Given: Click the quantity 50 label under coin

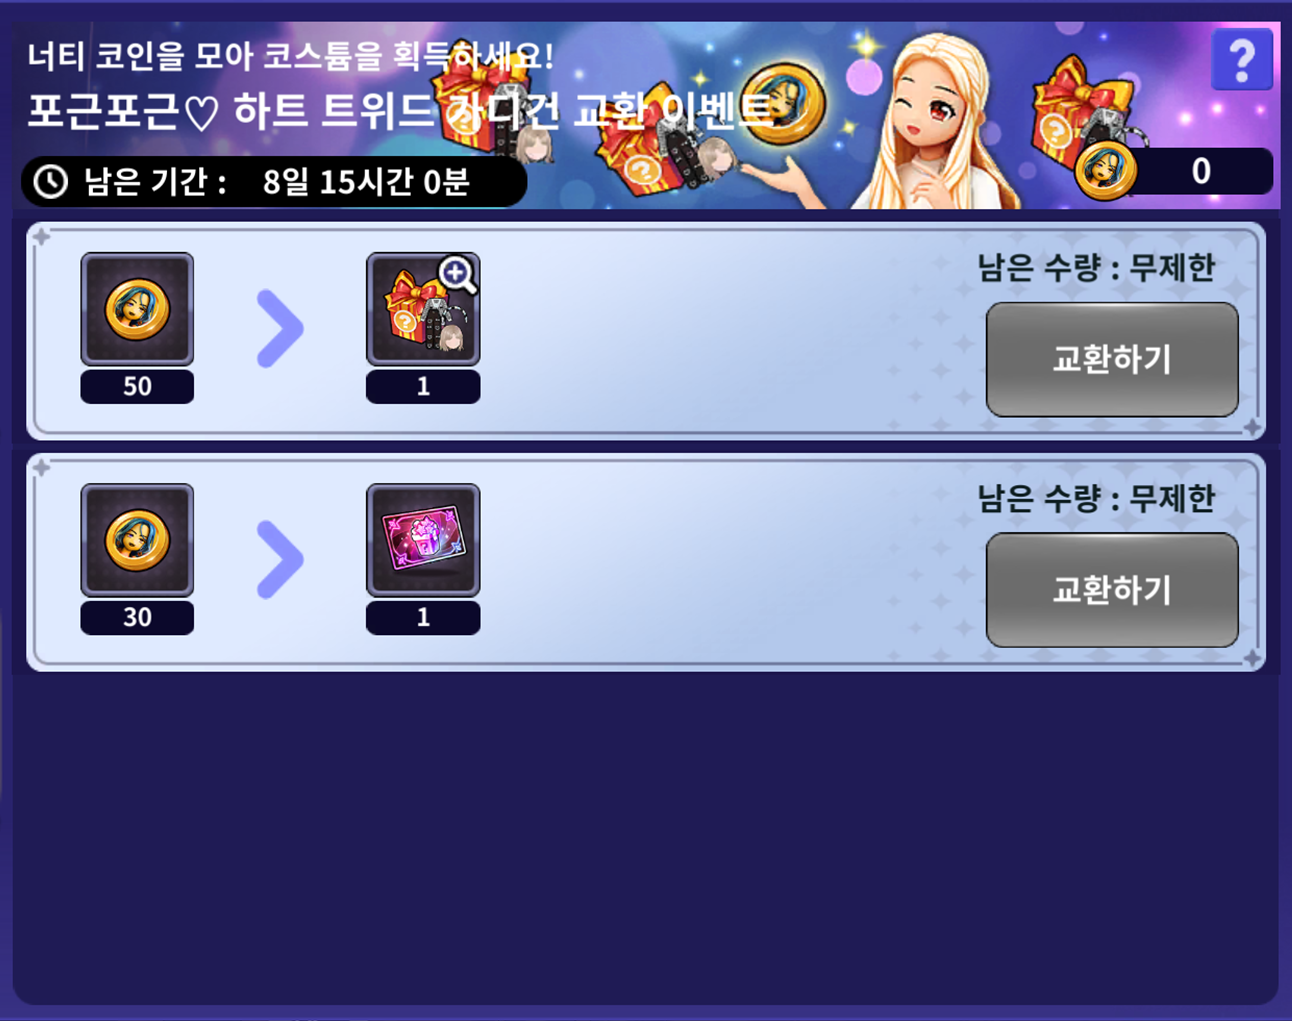Looking at the screenshot, I should click(x=137, y=386).
